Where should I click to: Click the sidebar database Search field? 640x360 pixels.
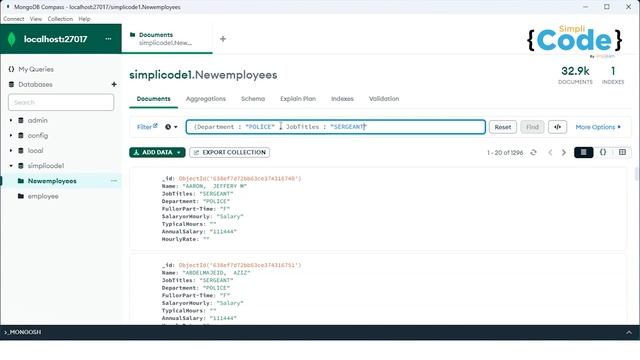[x=61, y=102]
